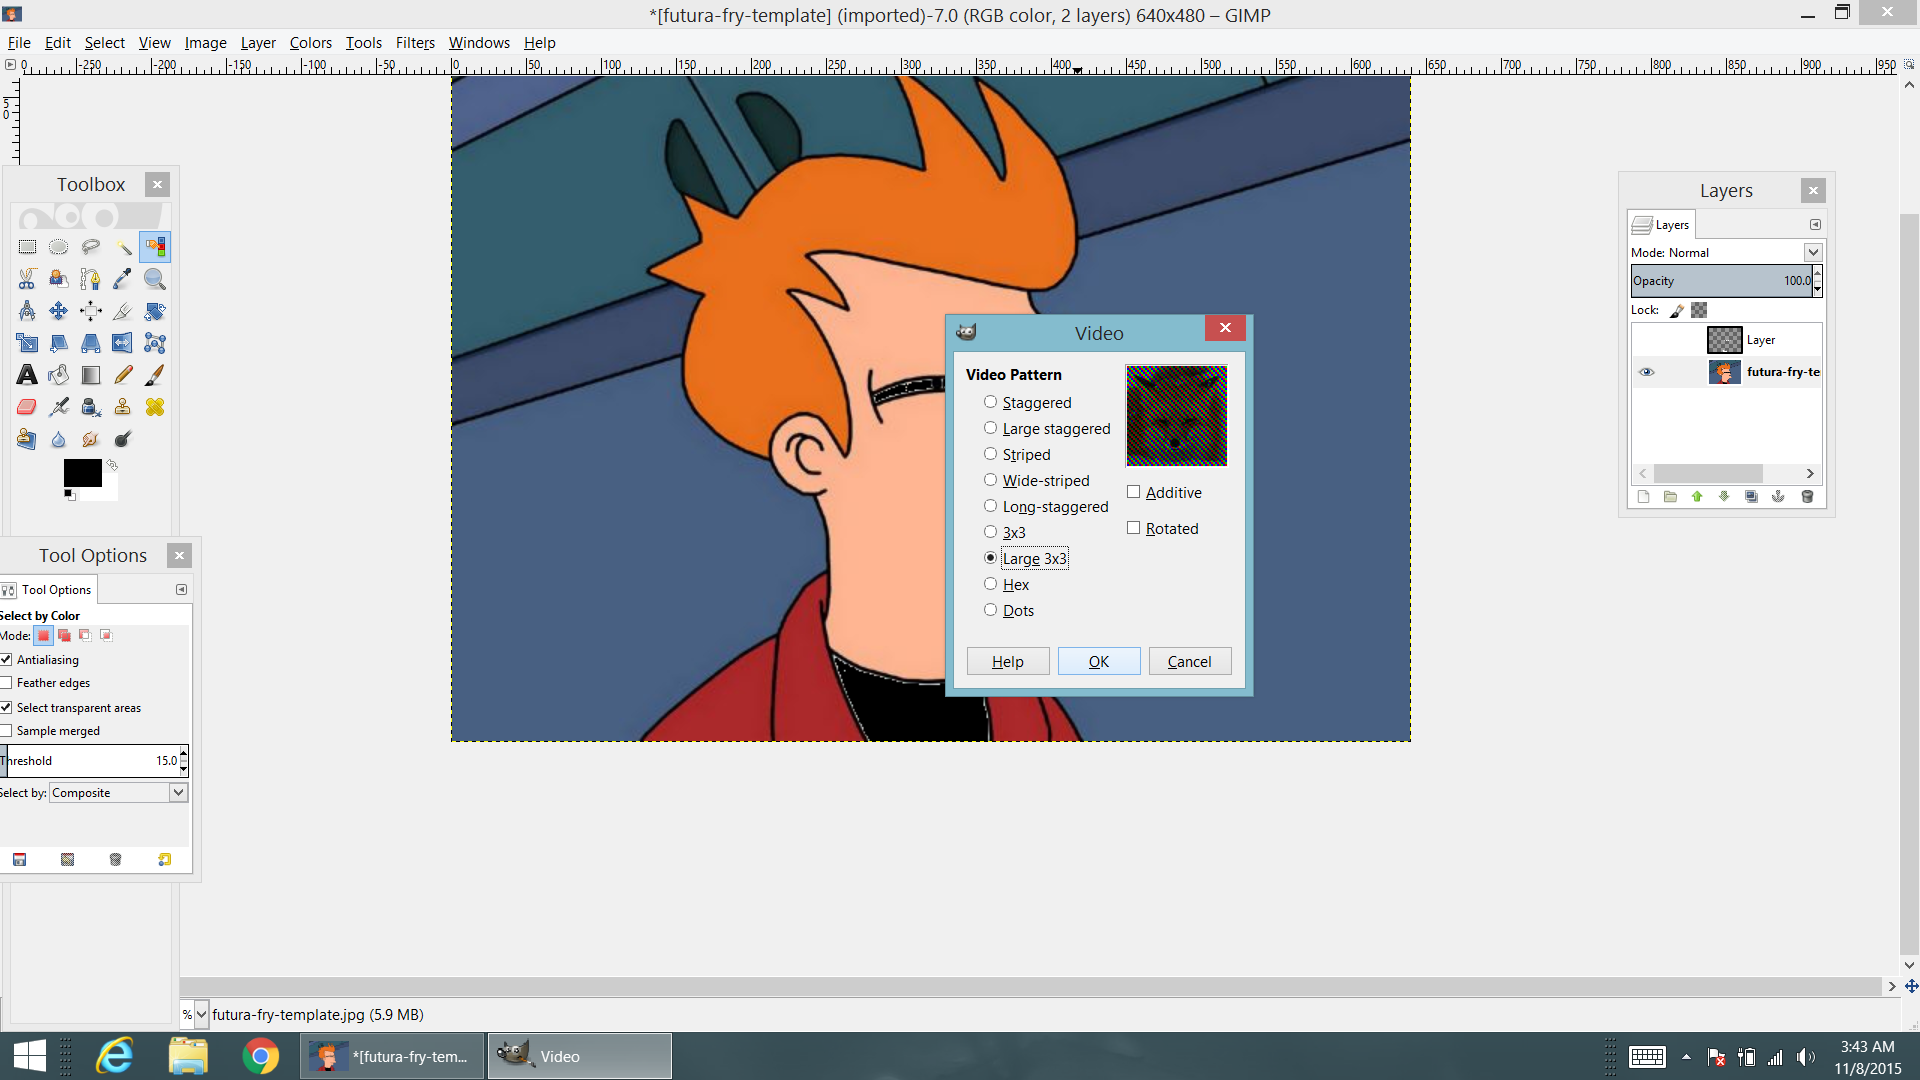The image size is (1920, 1080).
Task: Click the foreground black color swatch
Action: tap(82, 473)
